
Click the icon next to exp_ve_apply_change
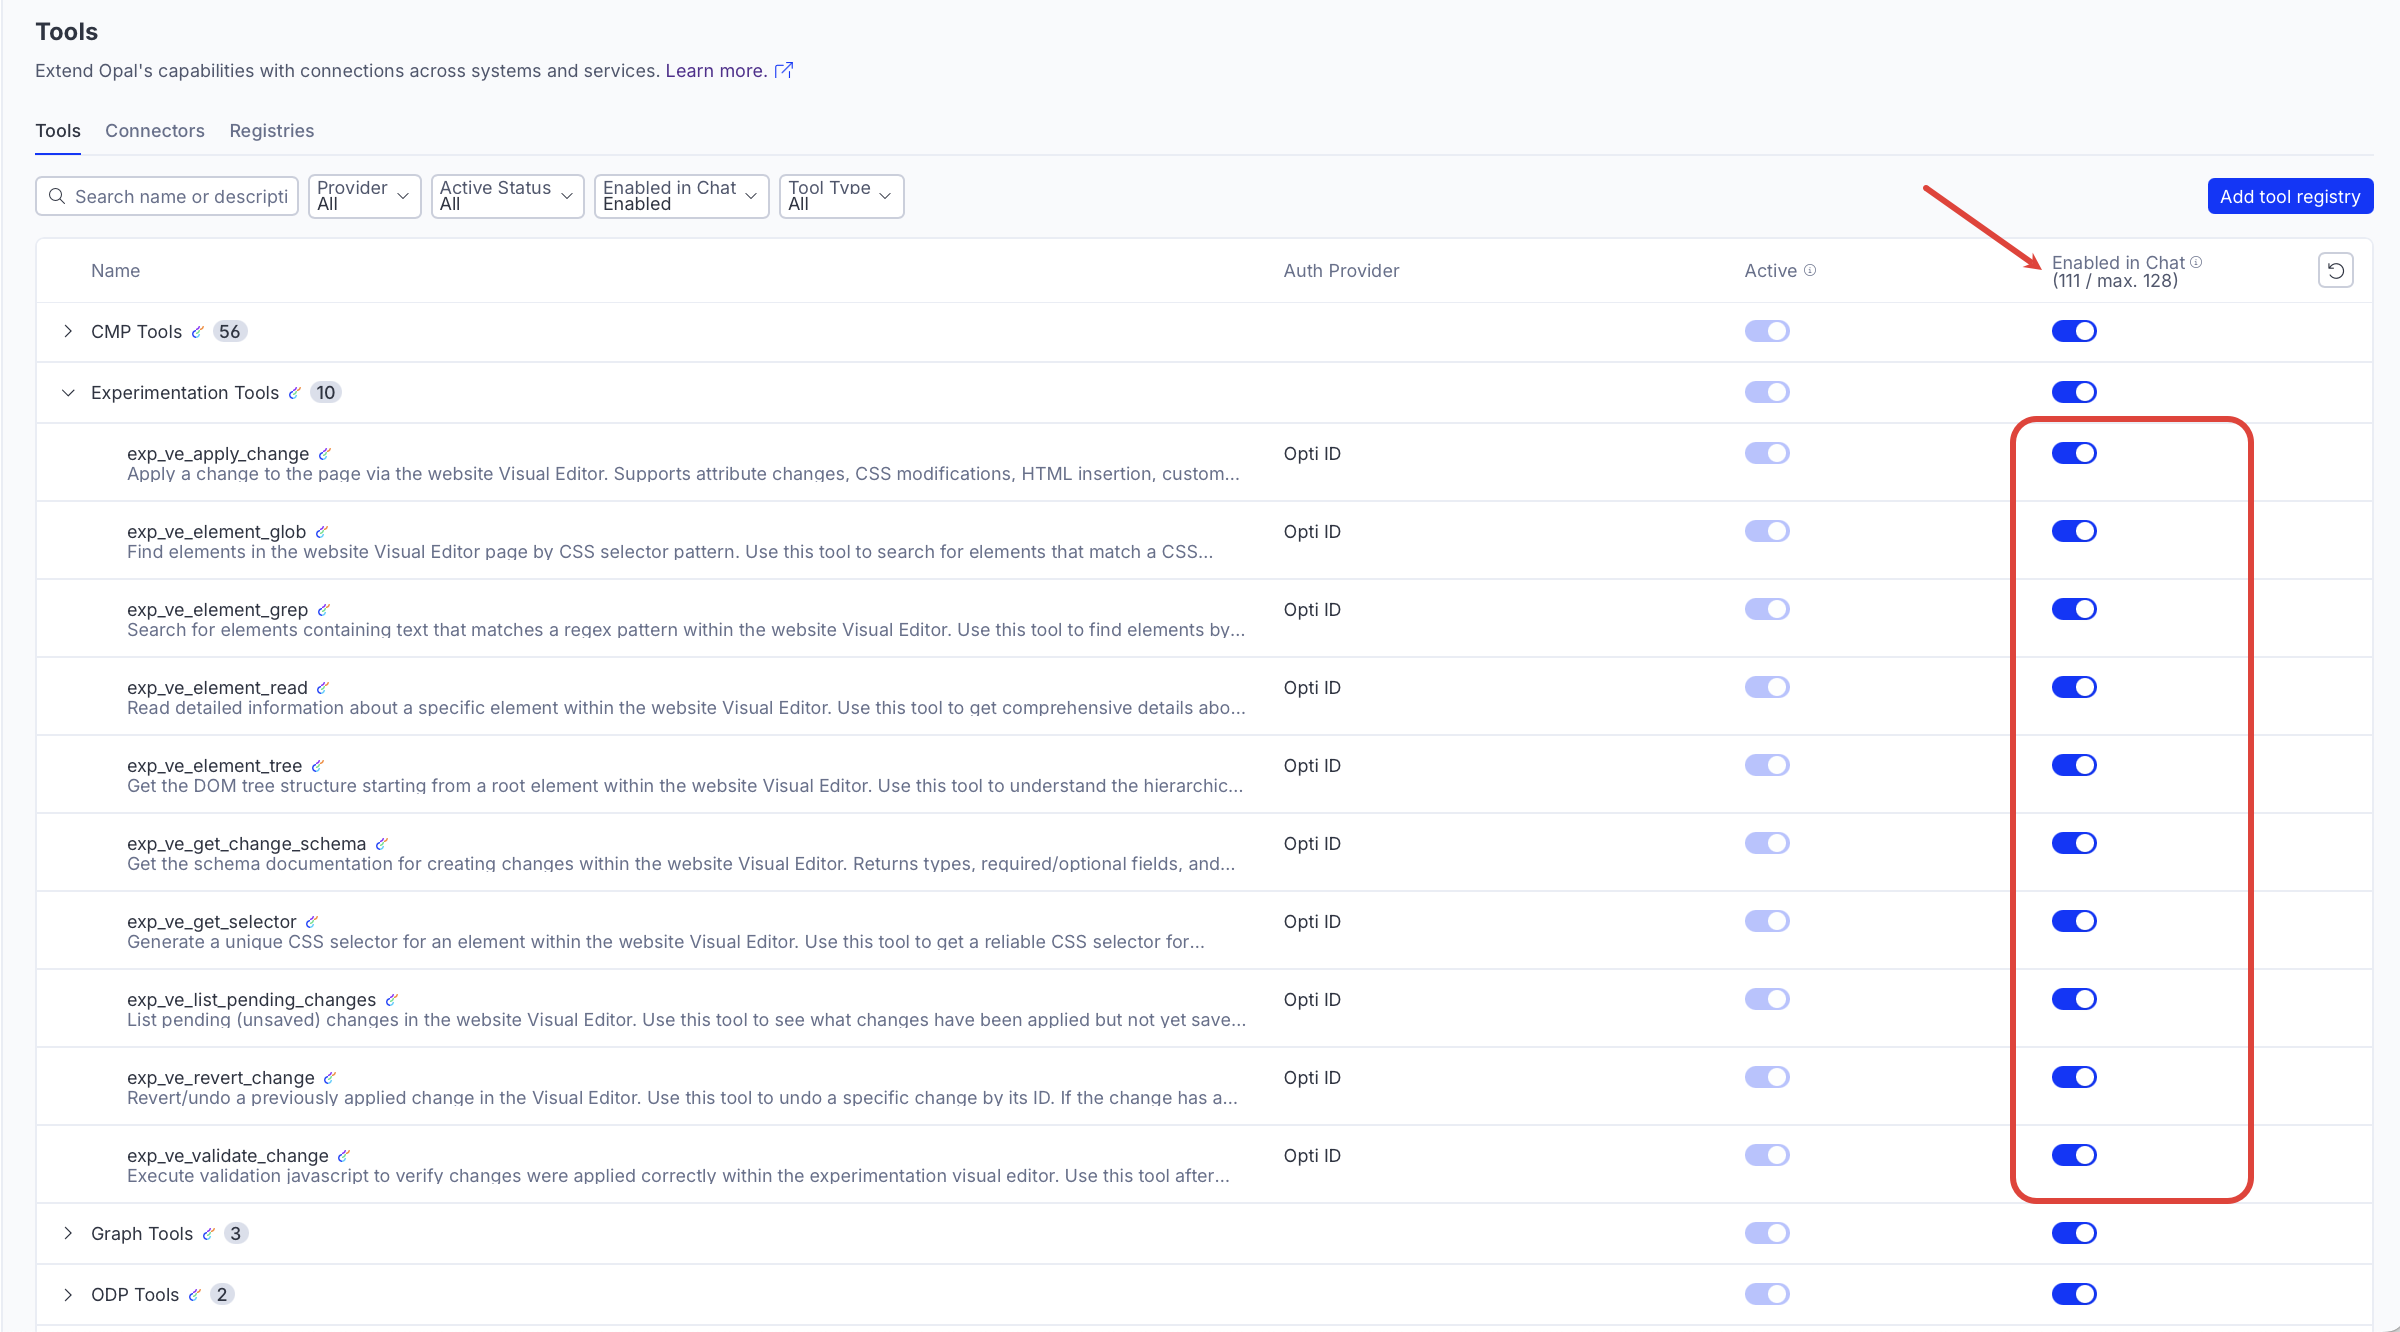(324, 454)
